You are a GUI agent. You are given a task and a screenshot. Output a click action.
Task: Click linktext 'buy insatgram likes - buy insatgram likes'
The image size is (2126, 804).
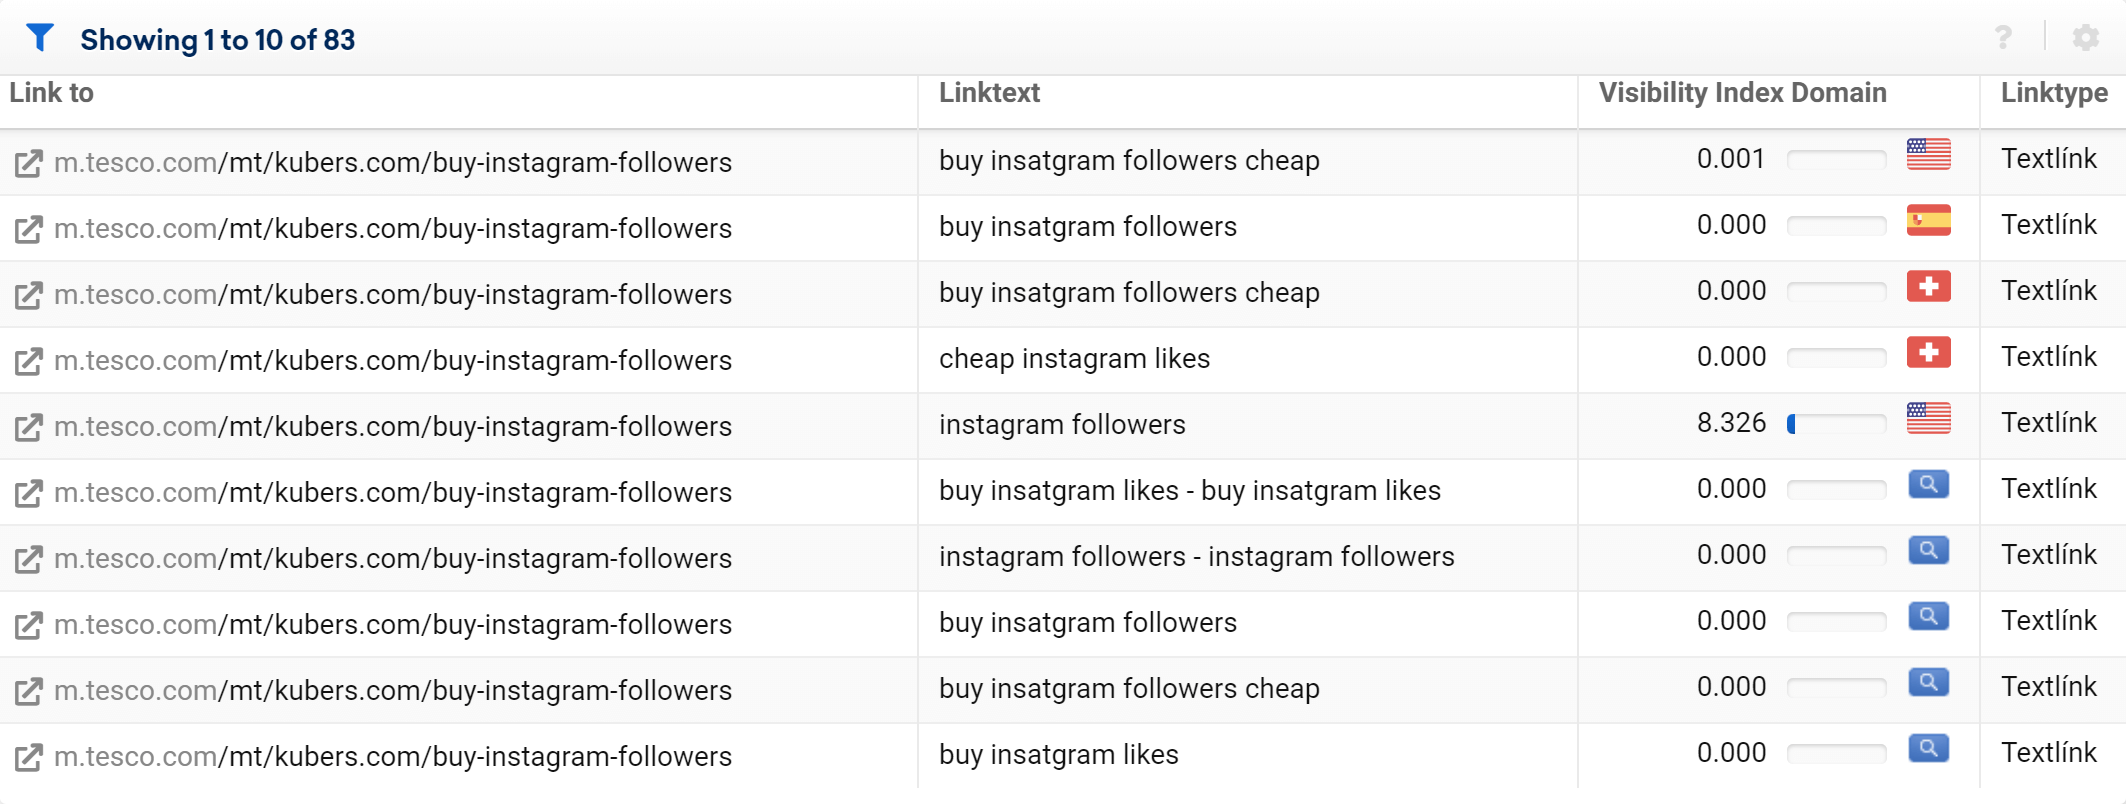[x=1189, y=490]
